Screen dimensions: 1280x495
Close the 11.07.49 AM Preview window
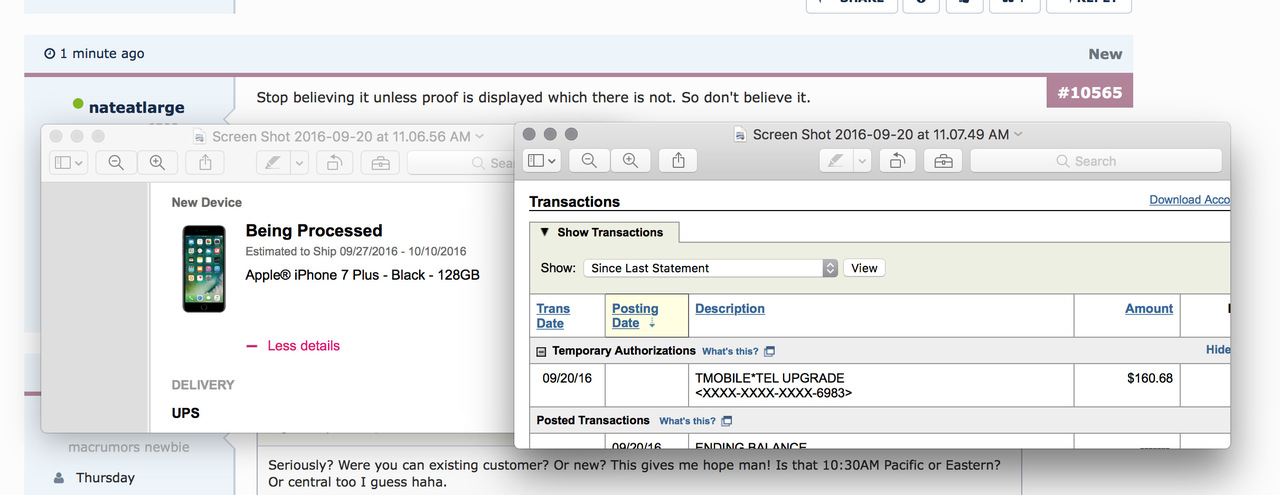click(530, 134)
